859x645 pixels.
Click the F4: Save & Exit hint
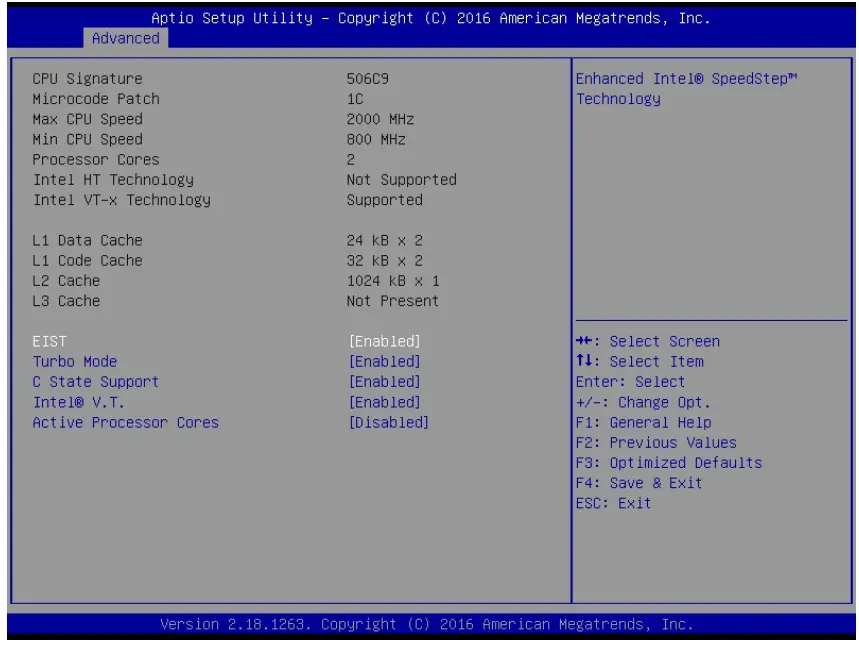pyautogui.click(x=639, y=483)
